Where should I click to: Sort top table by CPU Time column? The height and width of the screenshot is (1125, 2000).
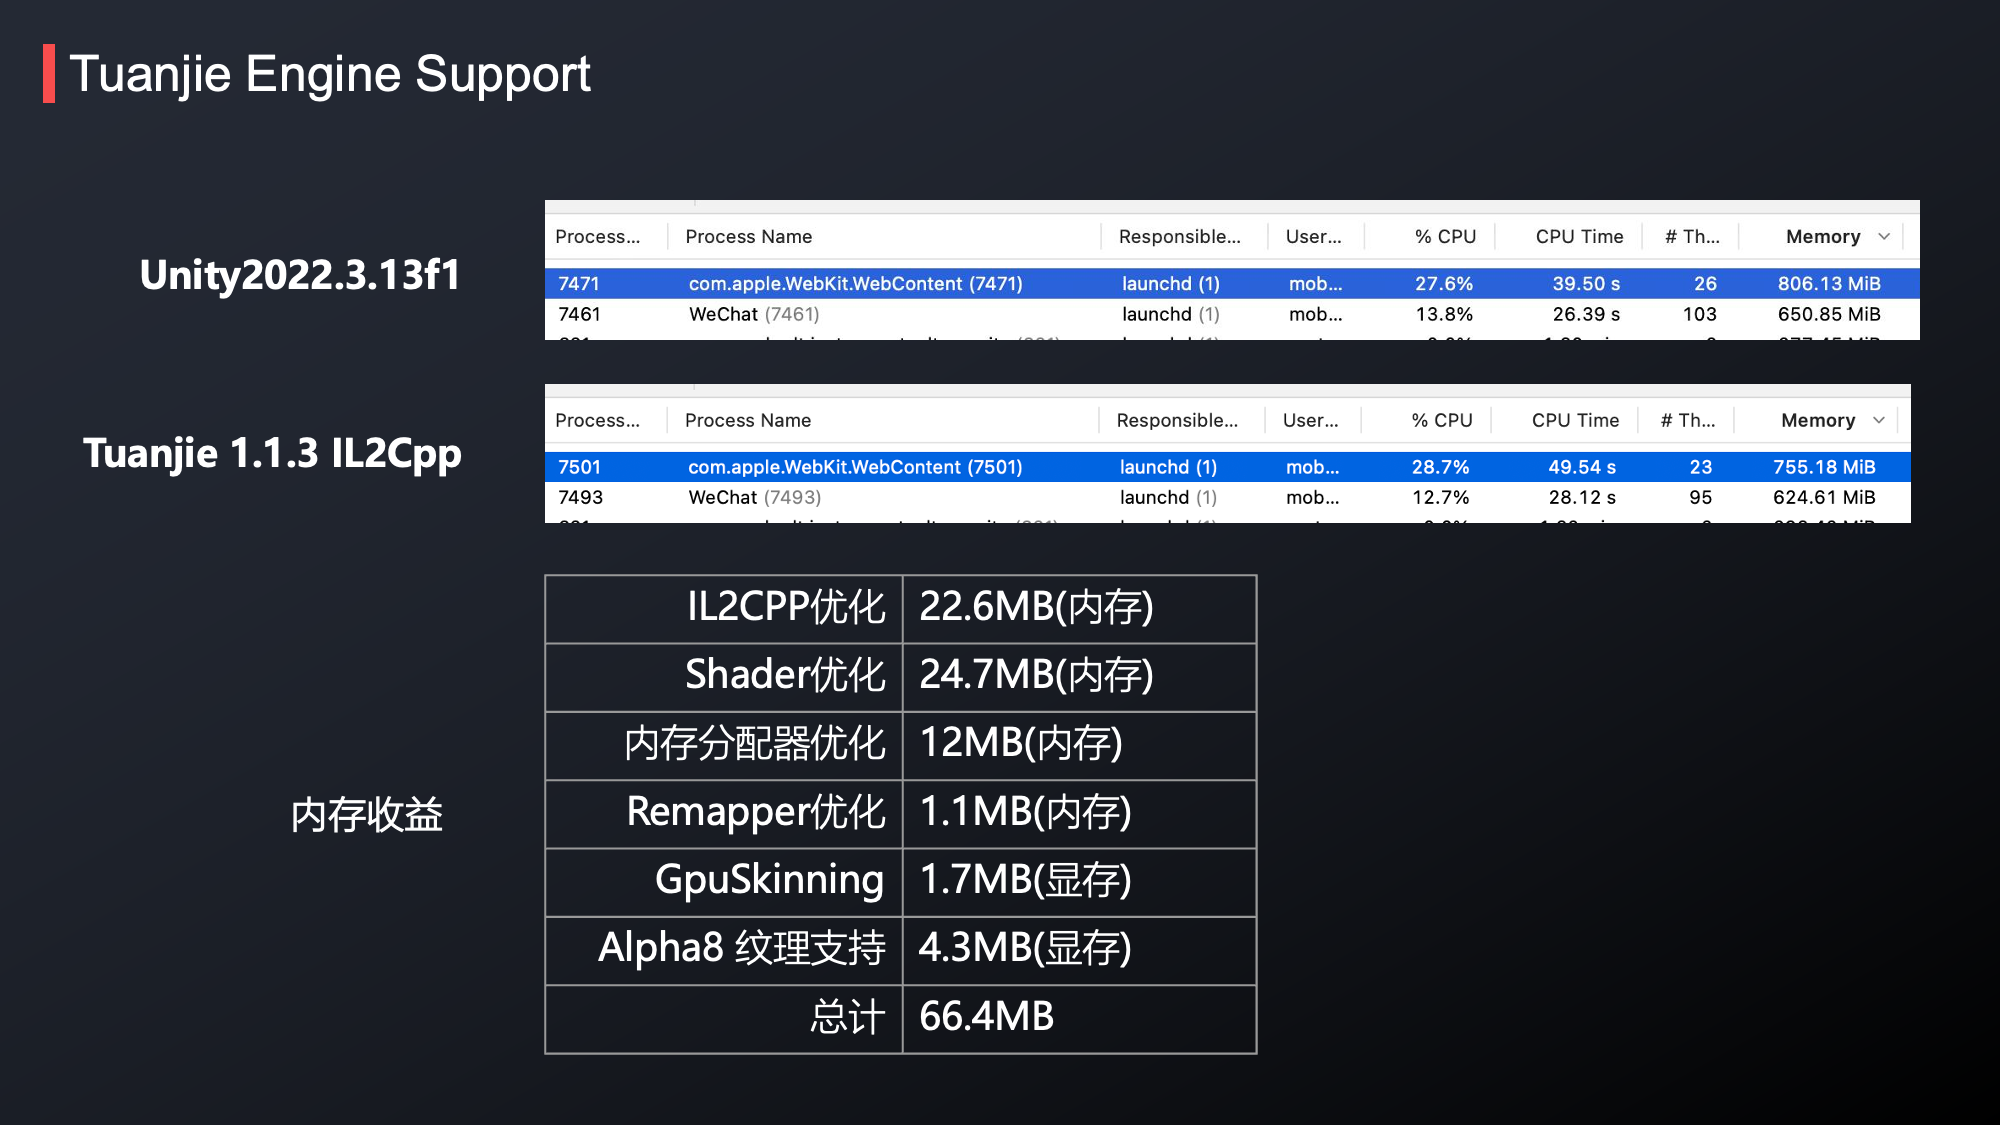coord(1579,237)
